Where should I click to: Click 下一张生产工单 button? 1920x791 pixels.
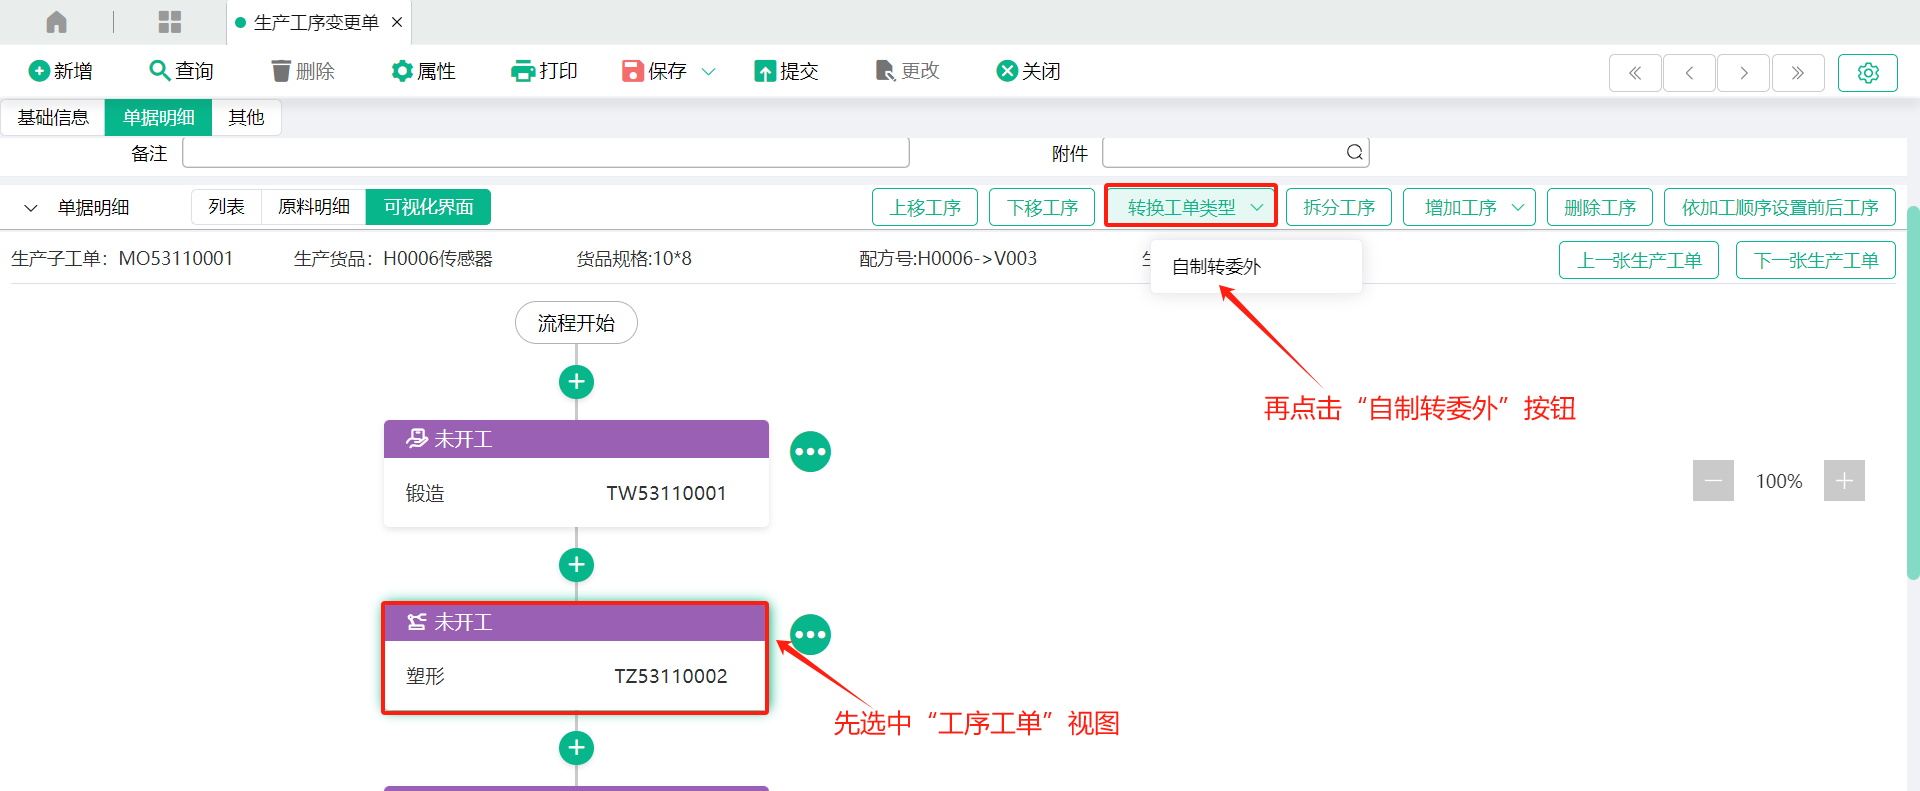pyautogui.click(x=1816, y=260)
